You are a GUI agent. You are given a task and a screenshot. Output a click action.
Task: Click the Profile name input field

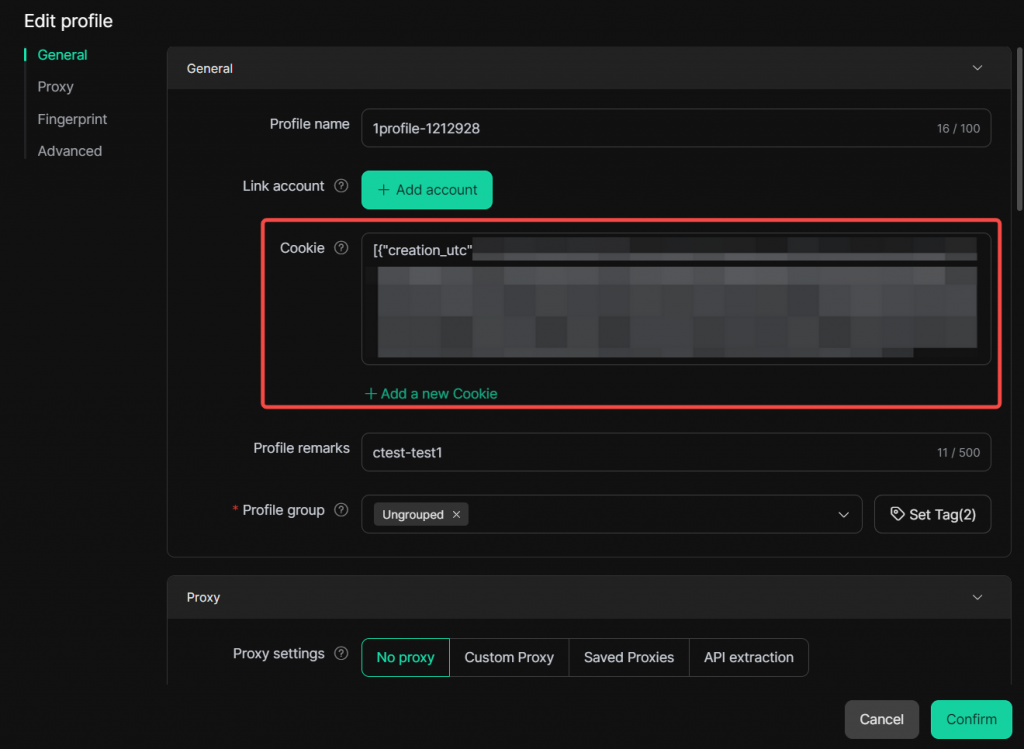pos(640,128)
